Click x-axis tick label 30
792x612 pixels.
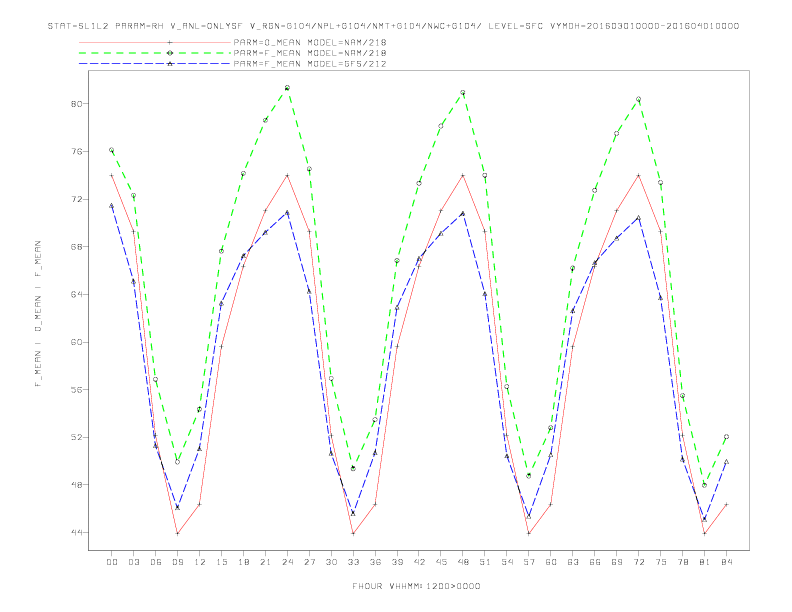click(x=331, y=562)
